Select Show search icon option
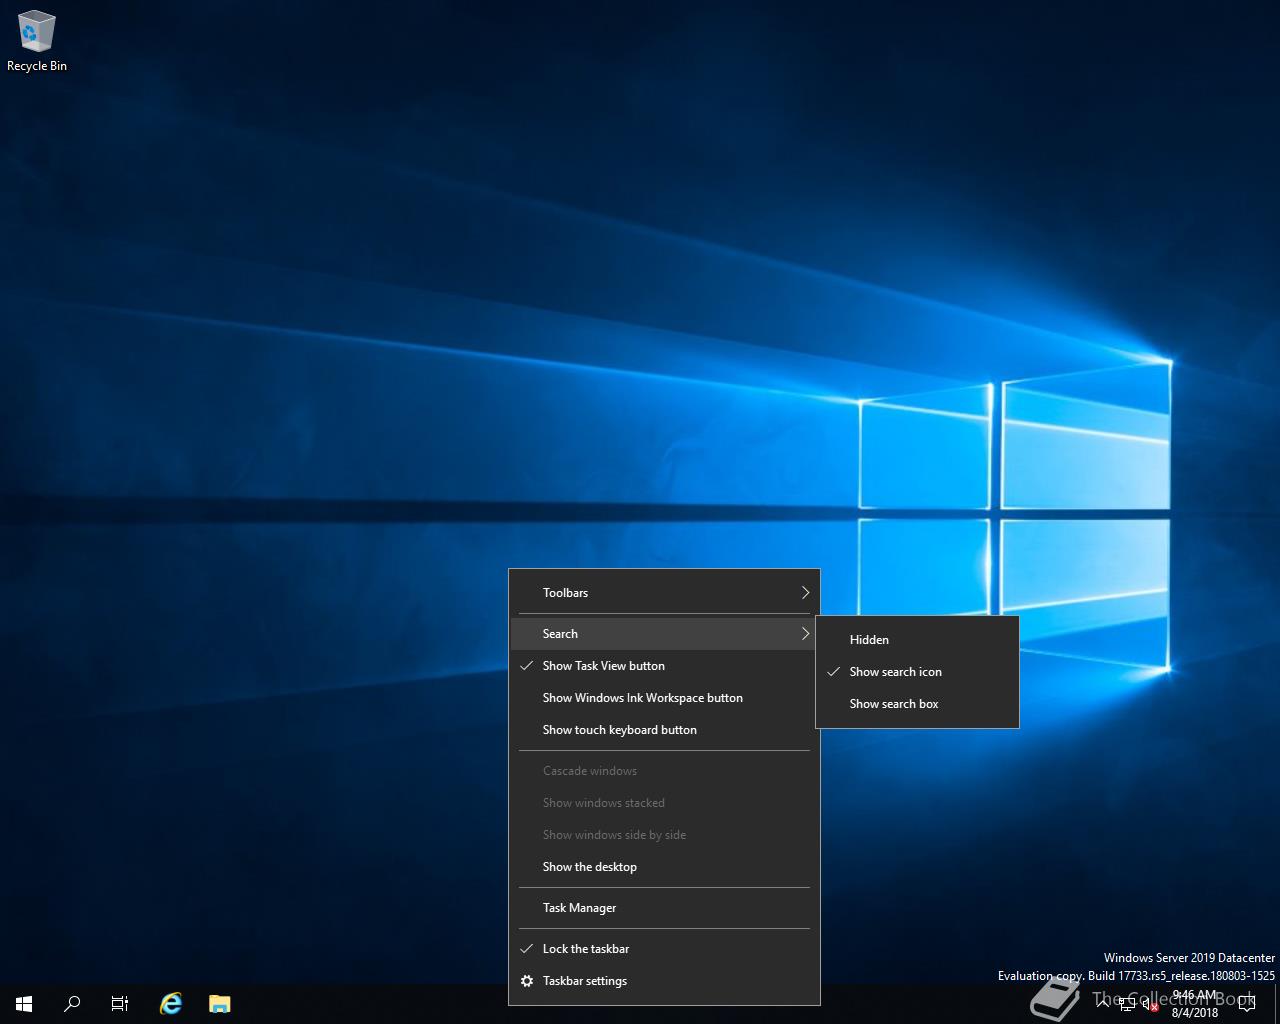Image resolution: width=1280 pixels, height=1024 pixels. click(918, 672)
